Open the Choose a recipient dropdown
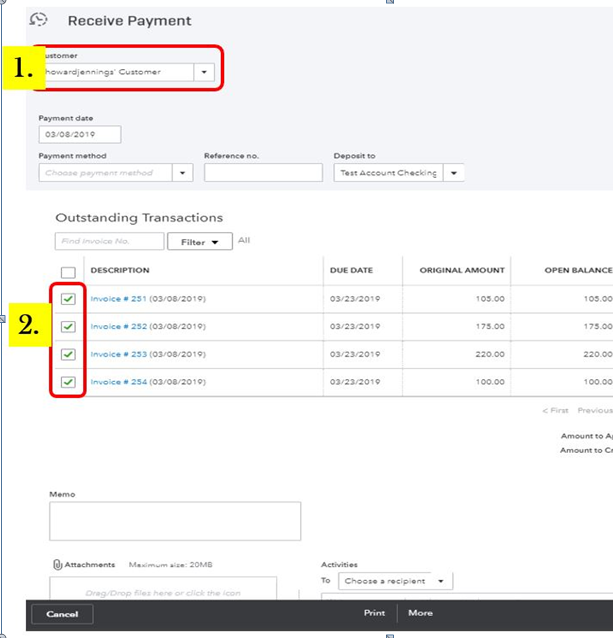 [395, 581]
